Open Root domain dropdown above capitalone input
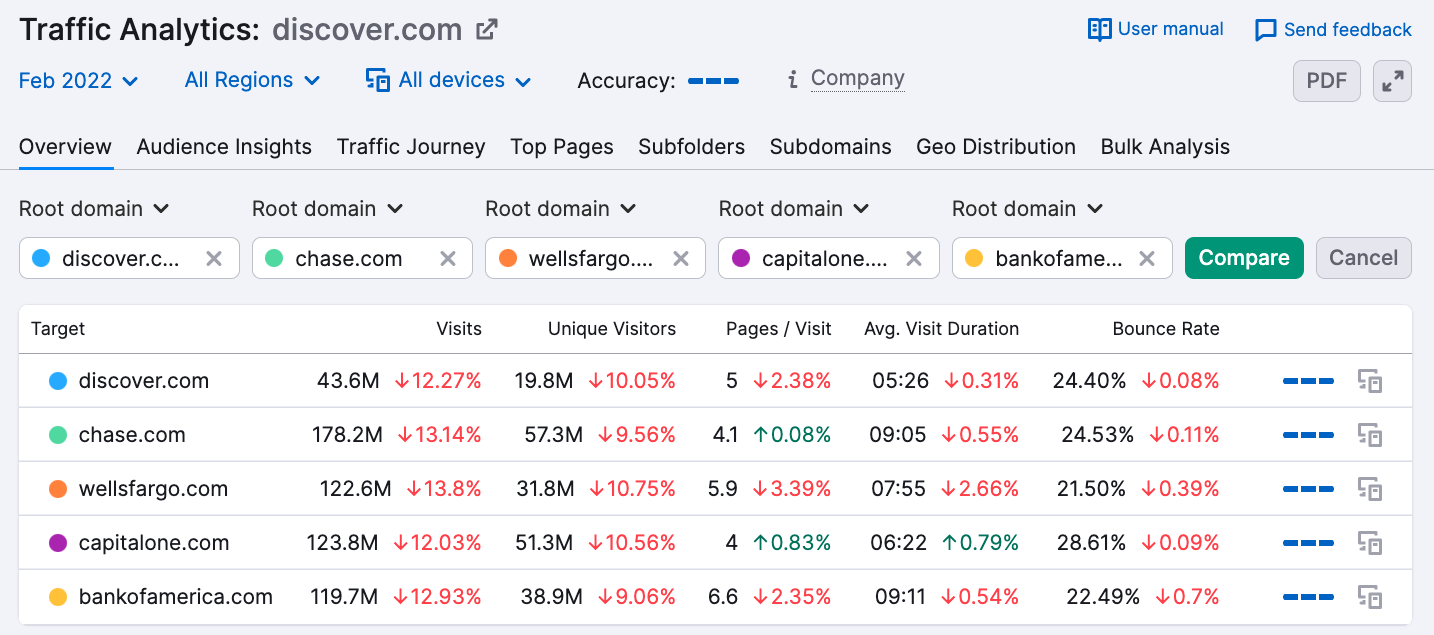Image resolution: width=1434 pixels, height=635 pixels. tap(794, 209)
